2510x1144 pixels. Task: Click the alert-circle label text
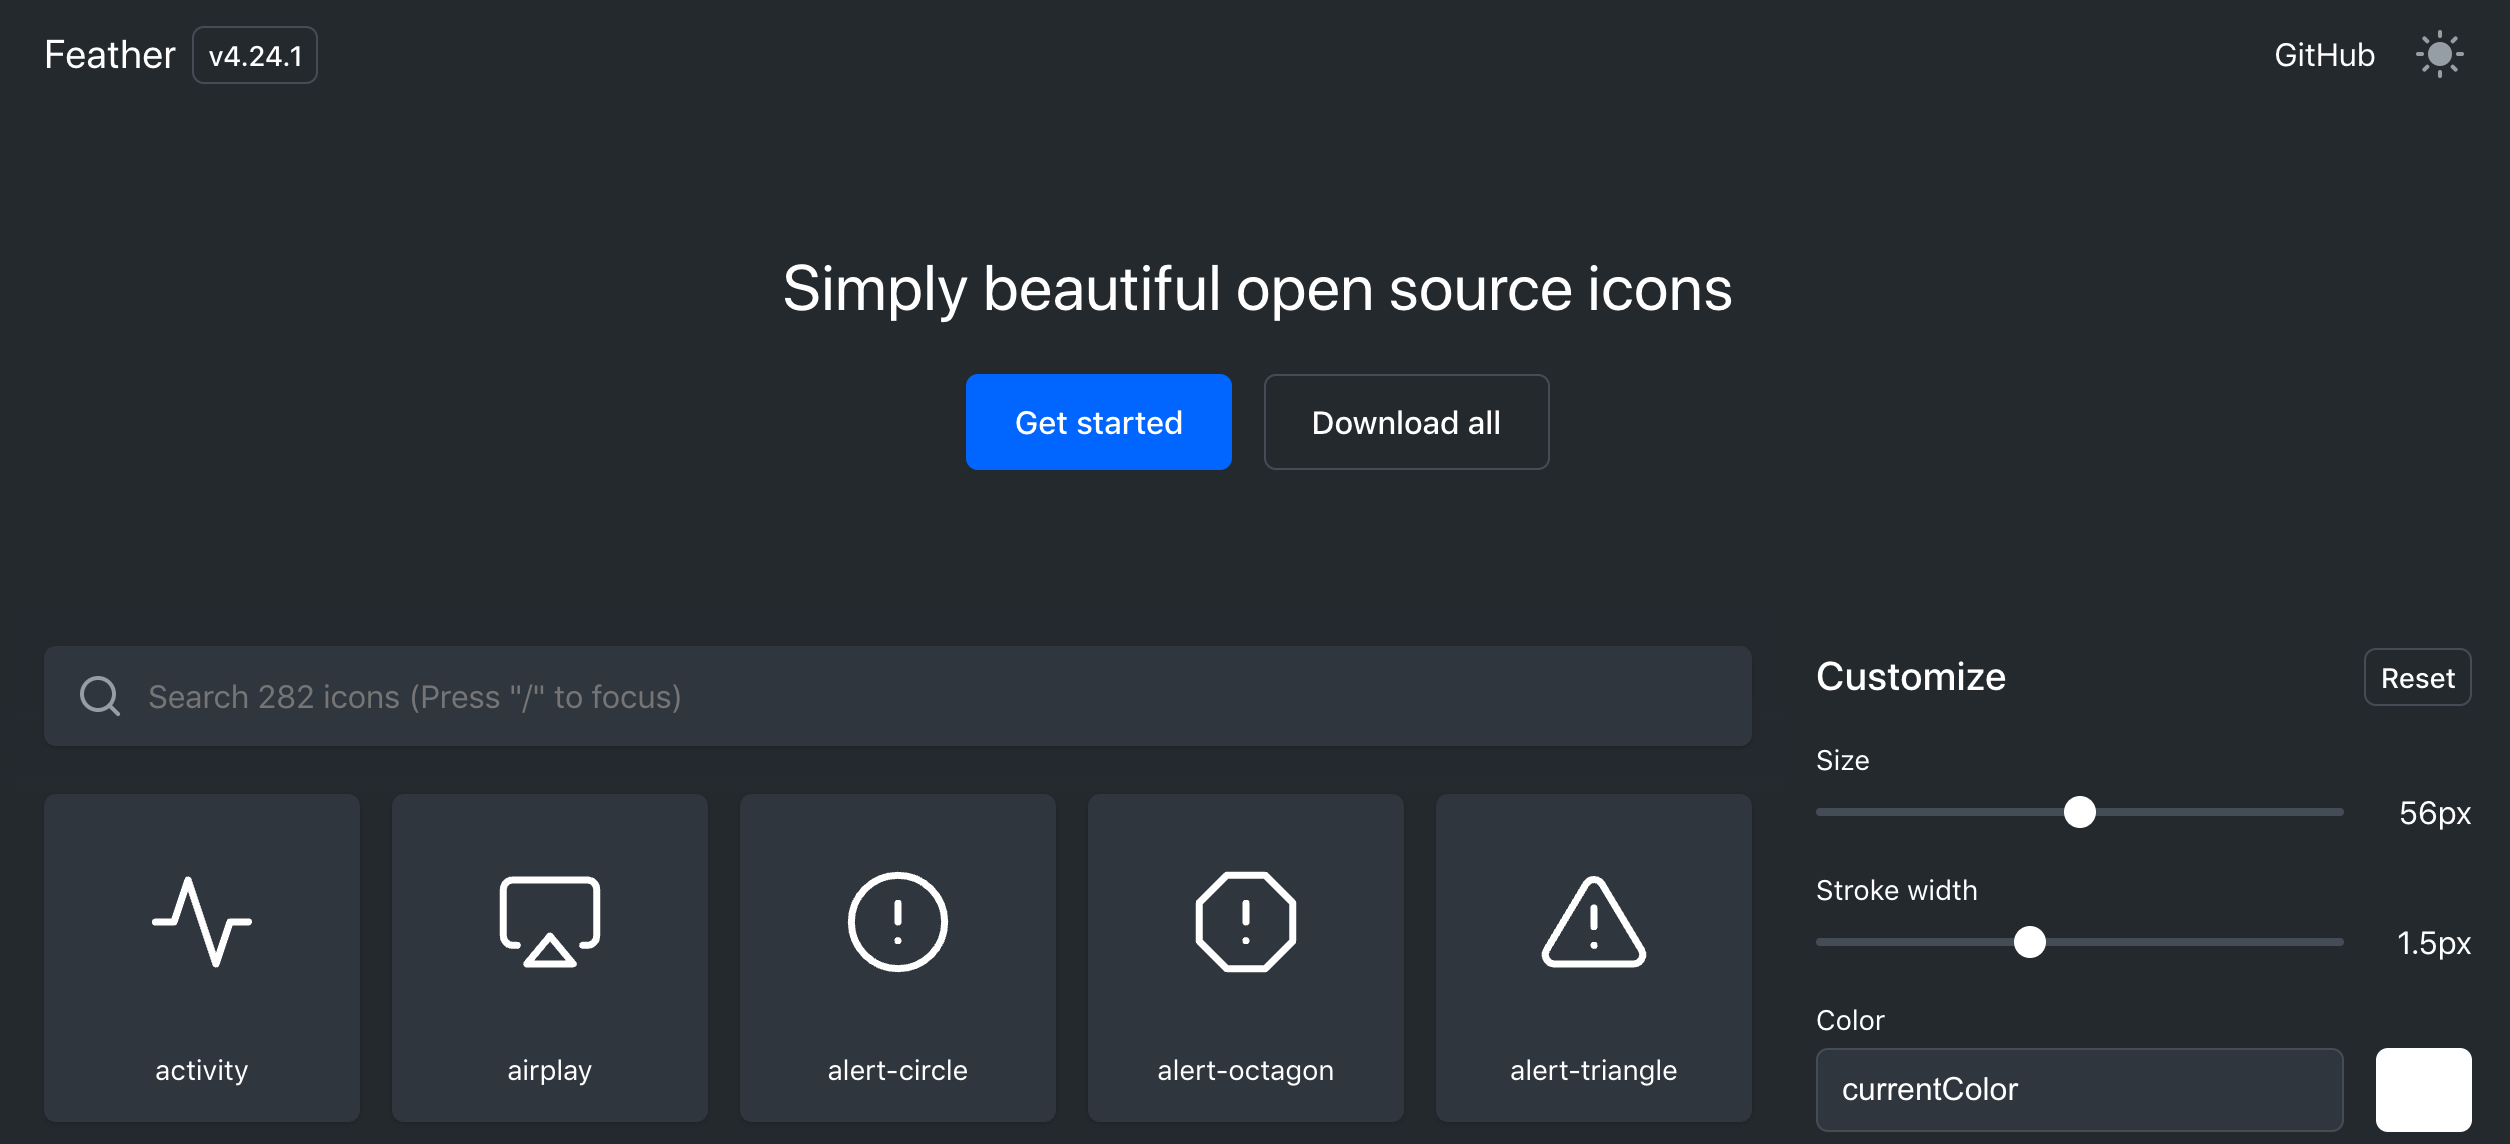coord(897,1070)
